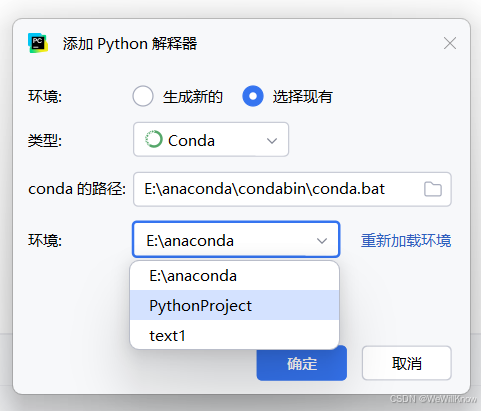Click the 生成新的 label text

click(x=193, y=97)
